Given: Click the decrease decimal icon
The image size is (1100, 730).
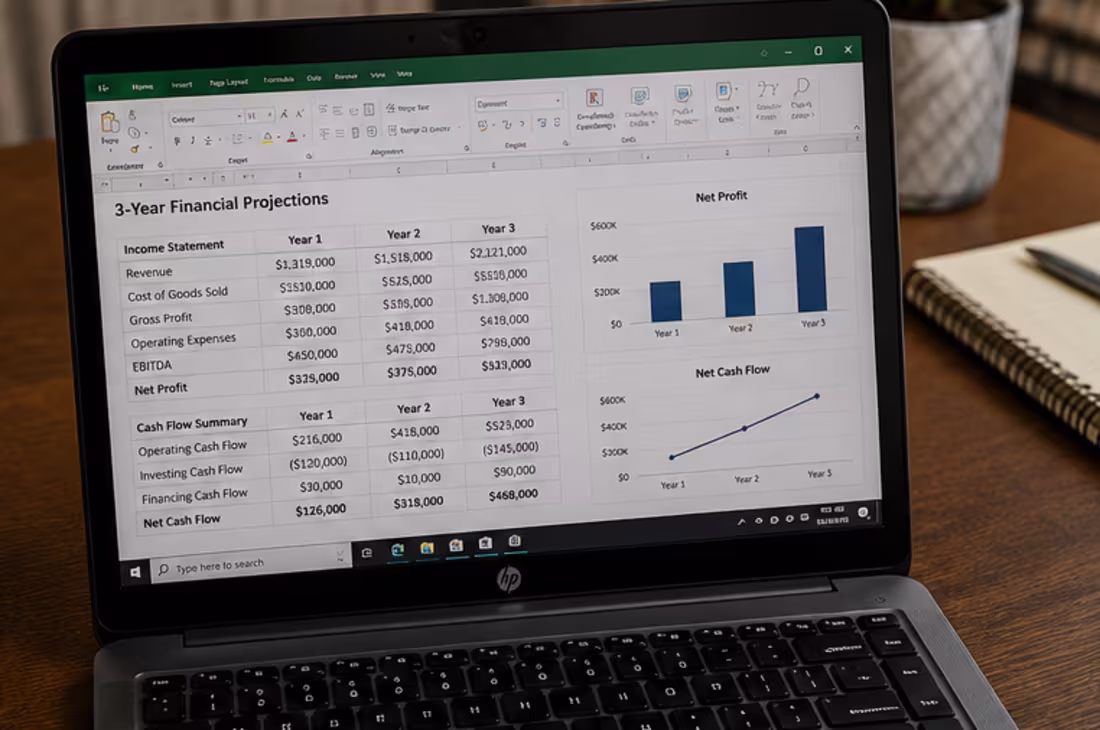Looking at the screenshot, I should point(557,123).
